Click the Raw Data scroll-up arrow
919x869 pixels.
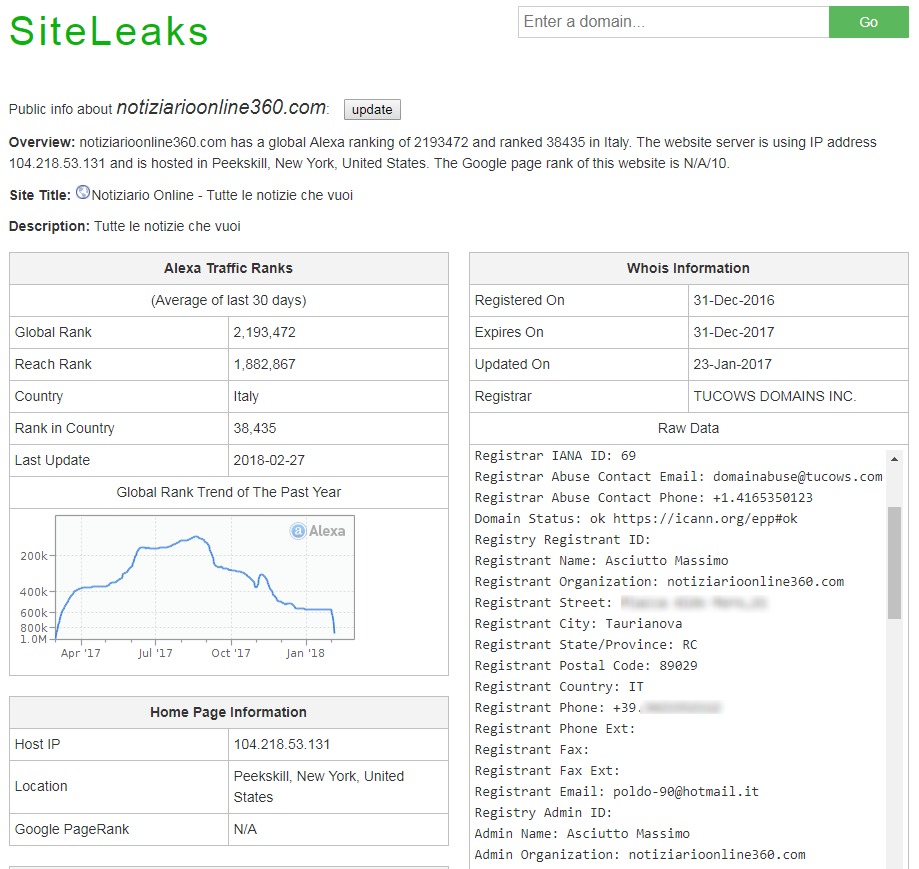point(894,459)
